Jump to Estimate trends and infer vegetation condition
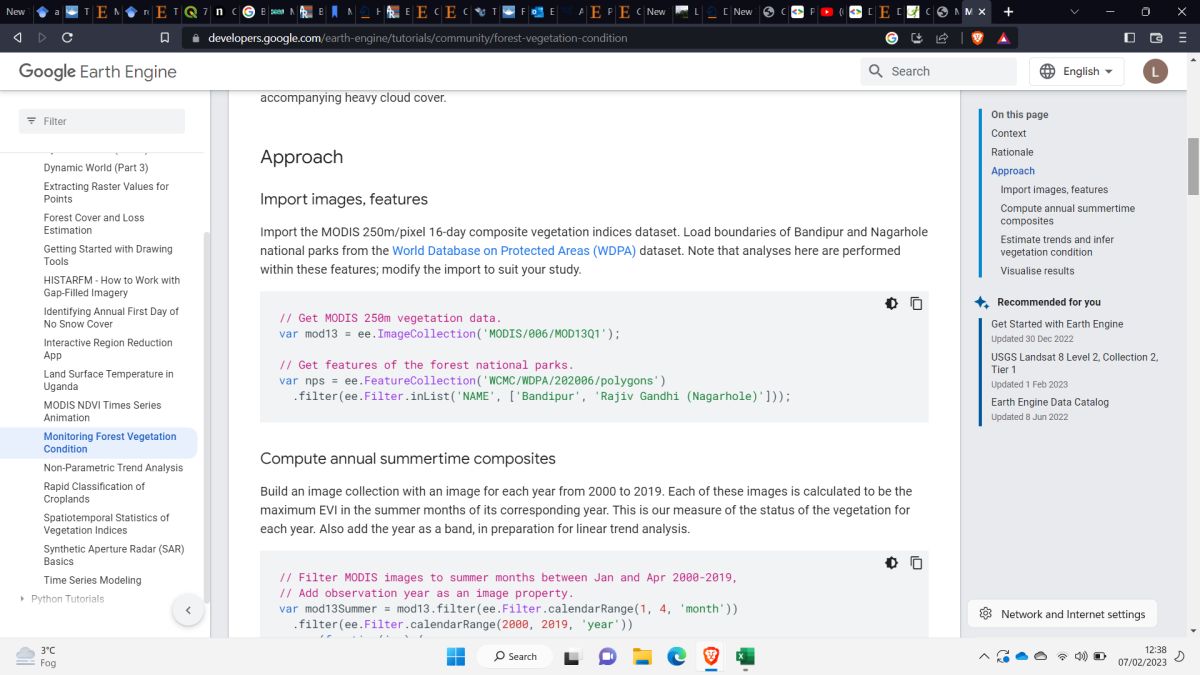The image size is (1200, 675). pyautogui.click(x=1057, y=246)
